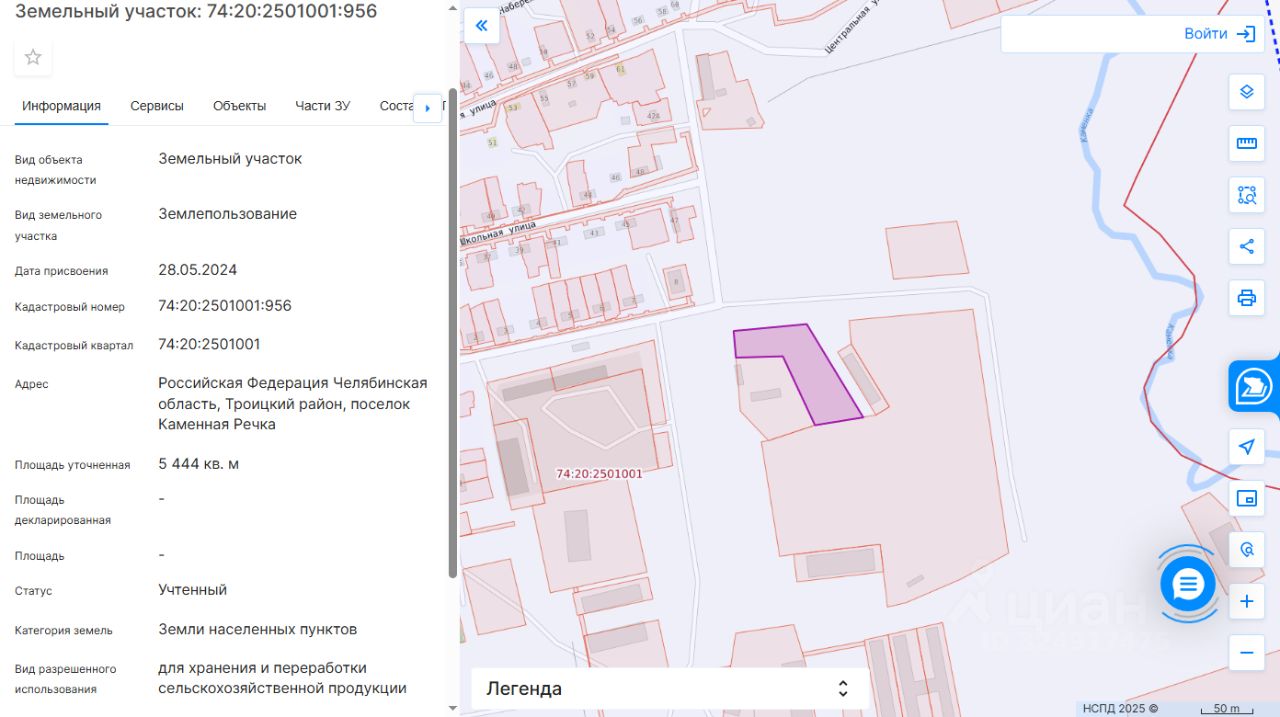The height and width of the screenshot is (717, 1280).
Task: Locate me with navigation arrow icon
Action: click(1246, 447)
